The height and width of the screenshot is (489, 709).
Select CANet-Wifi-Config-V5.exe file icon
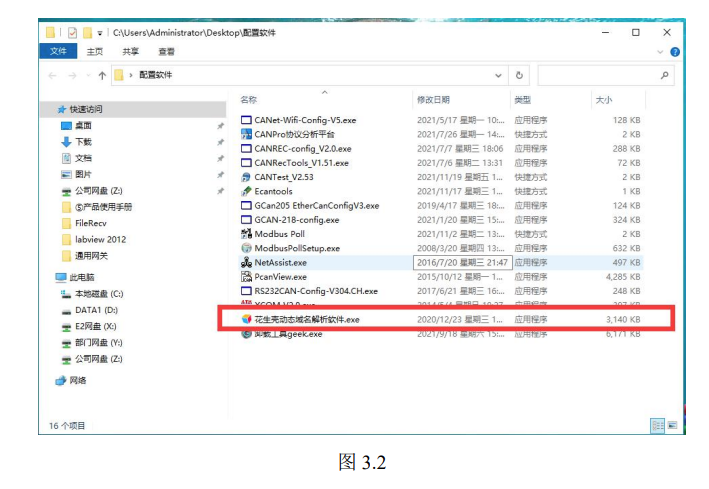click(246, 120)
